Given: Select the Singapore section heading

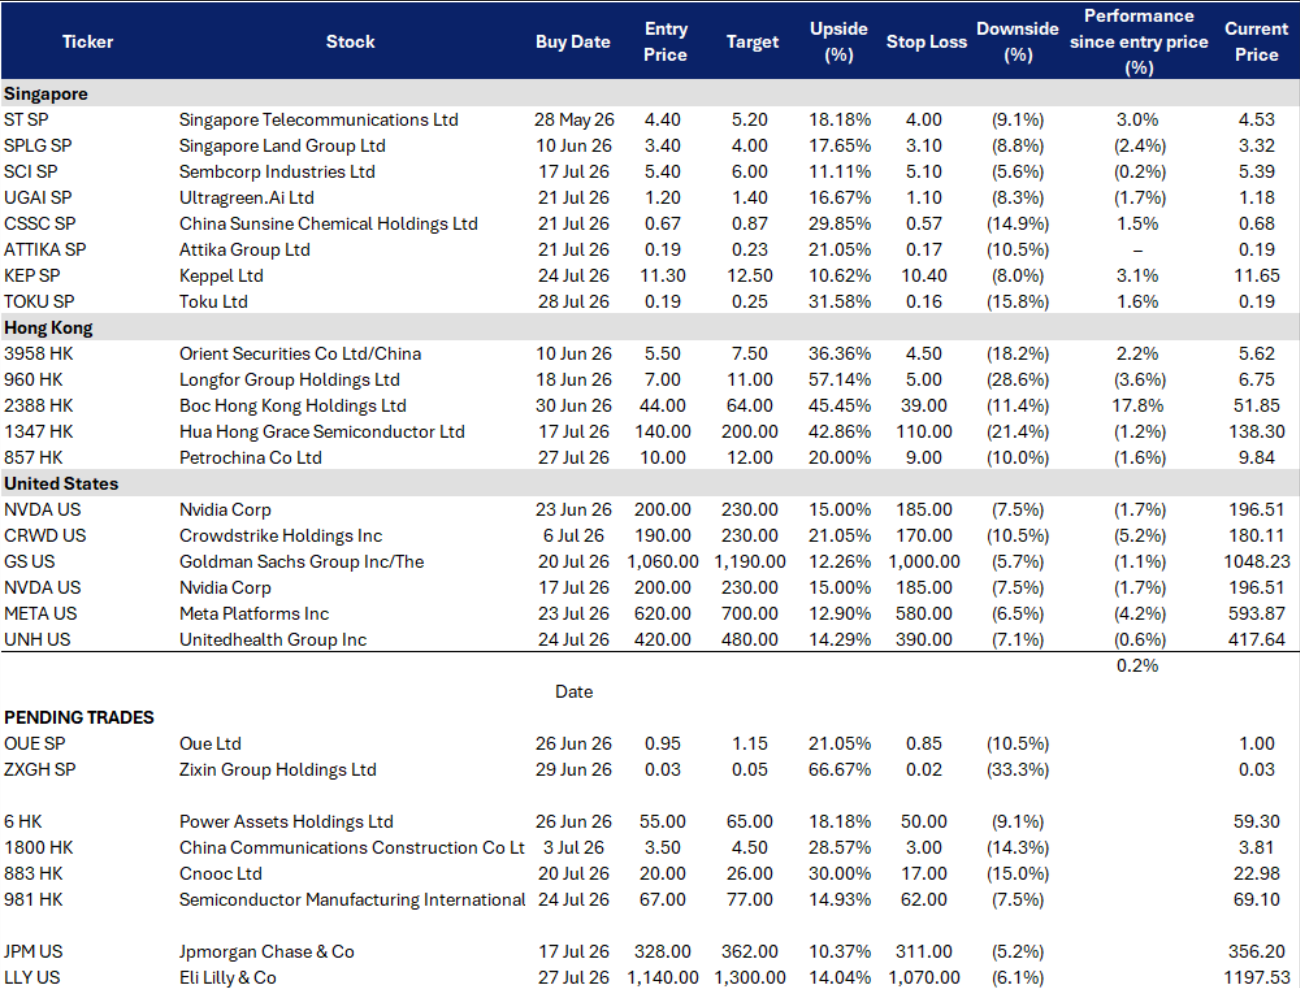Looking at the screenshot, I should [x=46, y=94].
